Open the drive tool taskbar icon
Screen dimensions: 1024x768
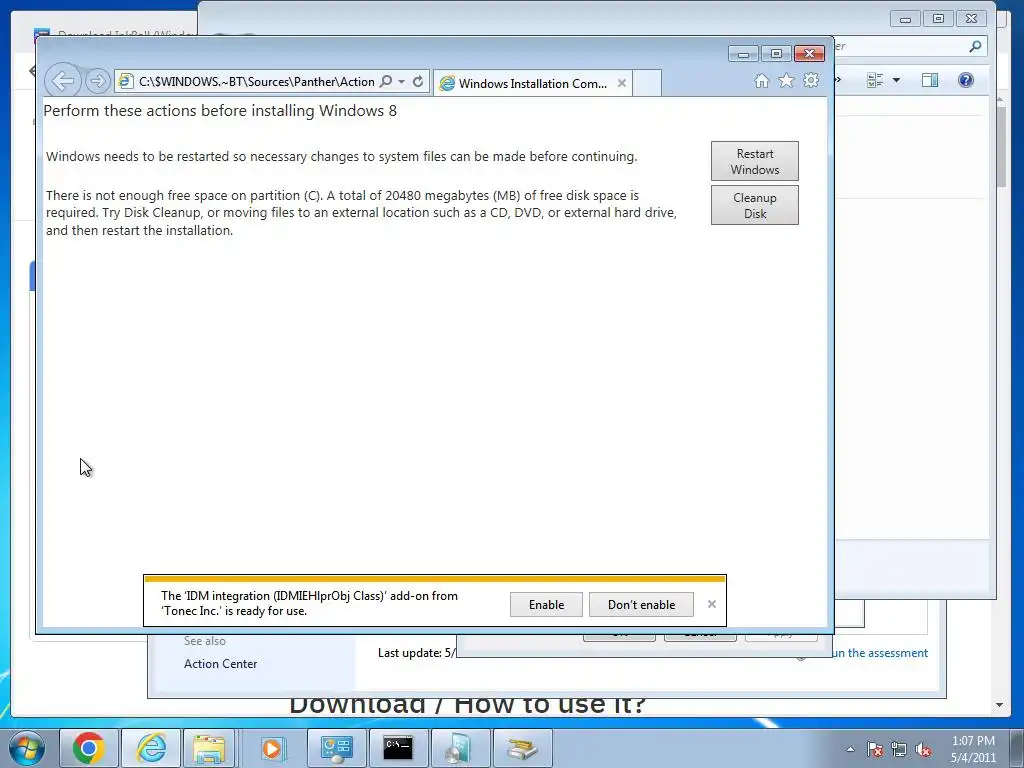pyautogui.click(x=522, y=748)
